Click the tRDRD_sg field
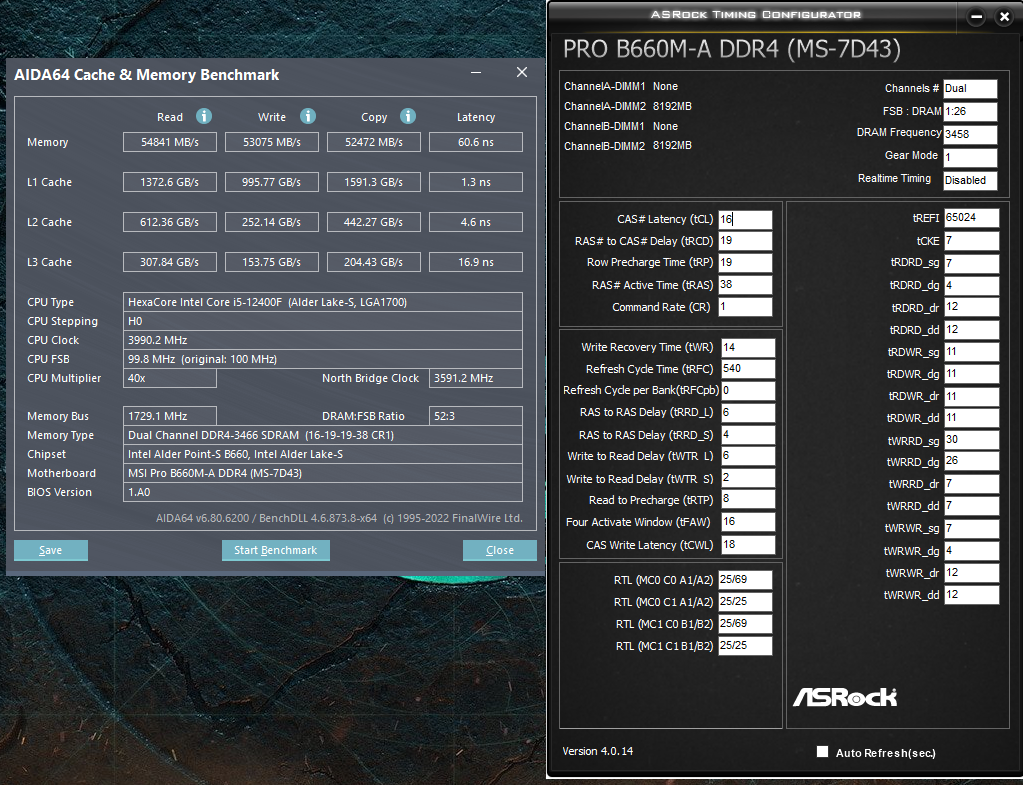The width and height of the screenshot is (1023, 785). pos(971,263)
